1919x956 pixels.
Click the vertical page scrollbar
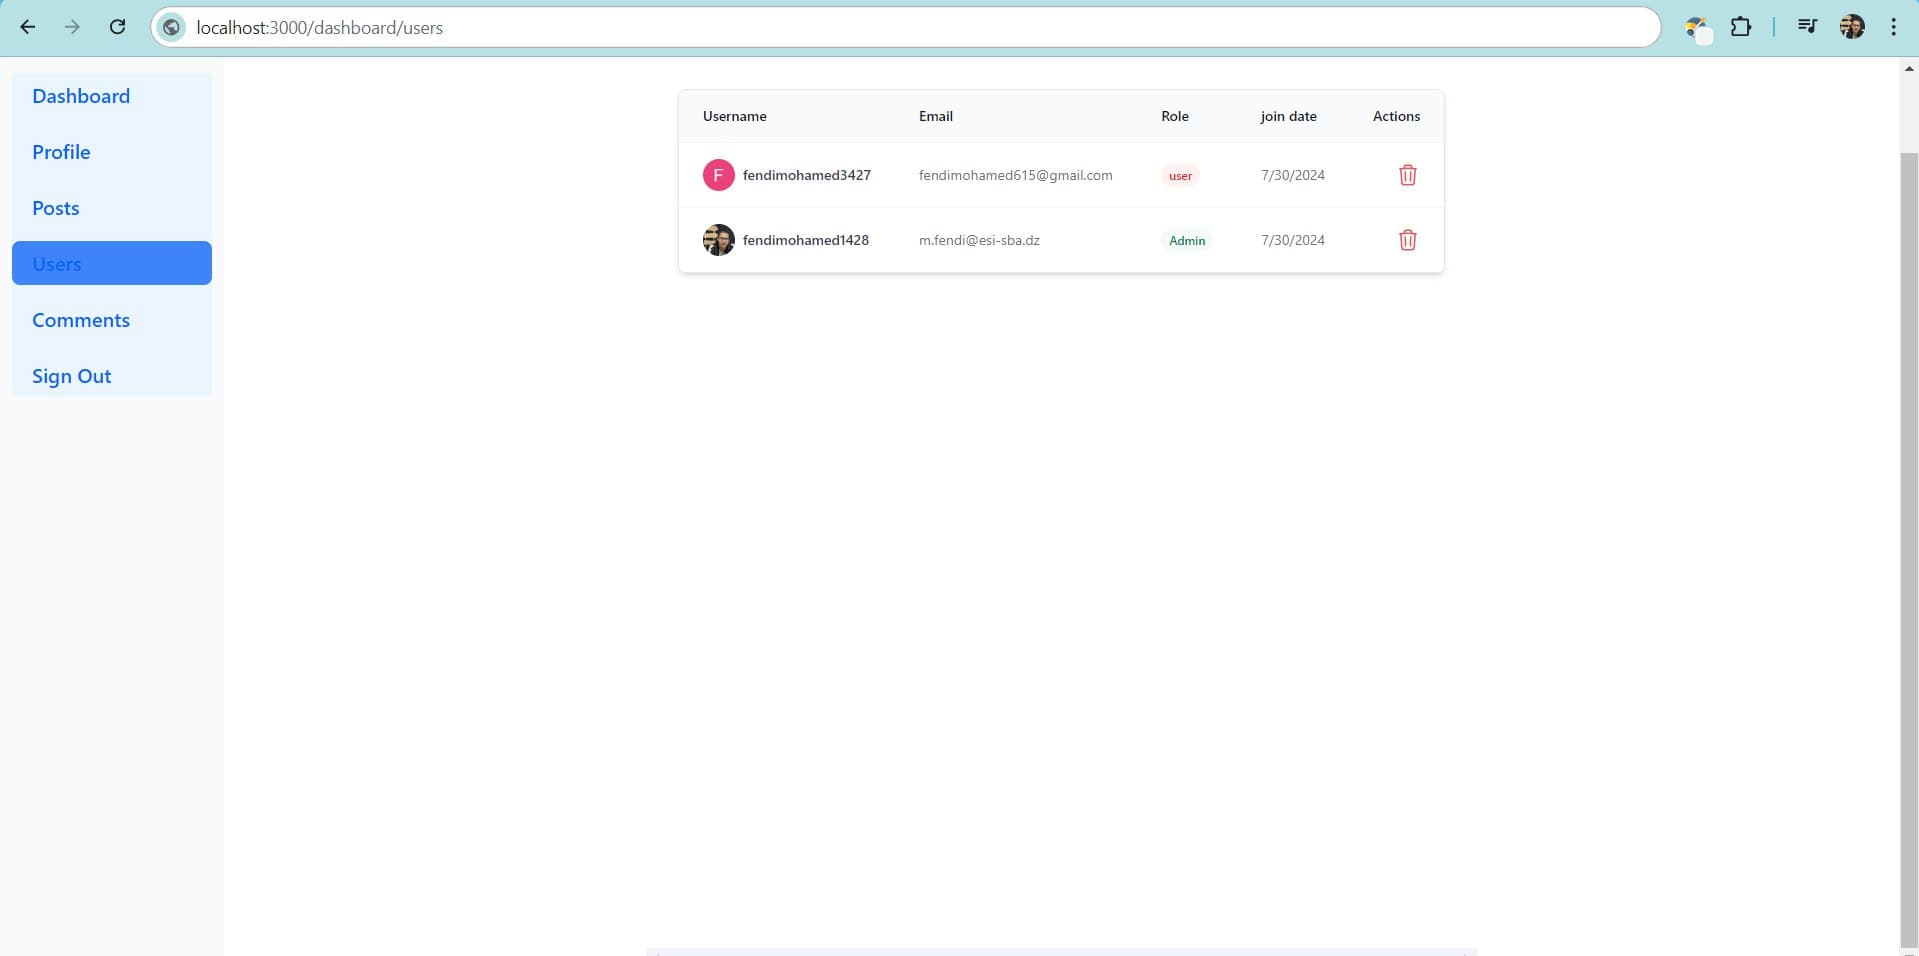pyautogui.click(x=1908, y=500)
